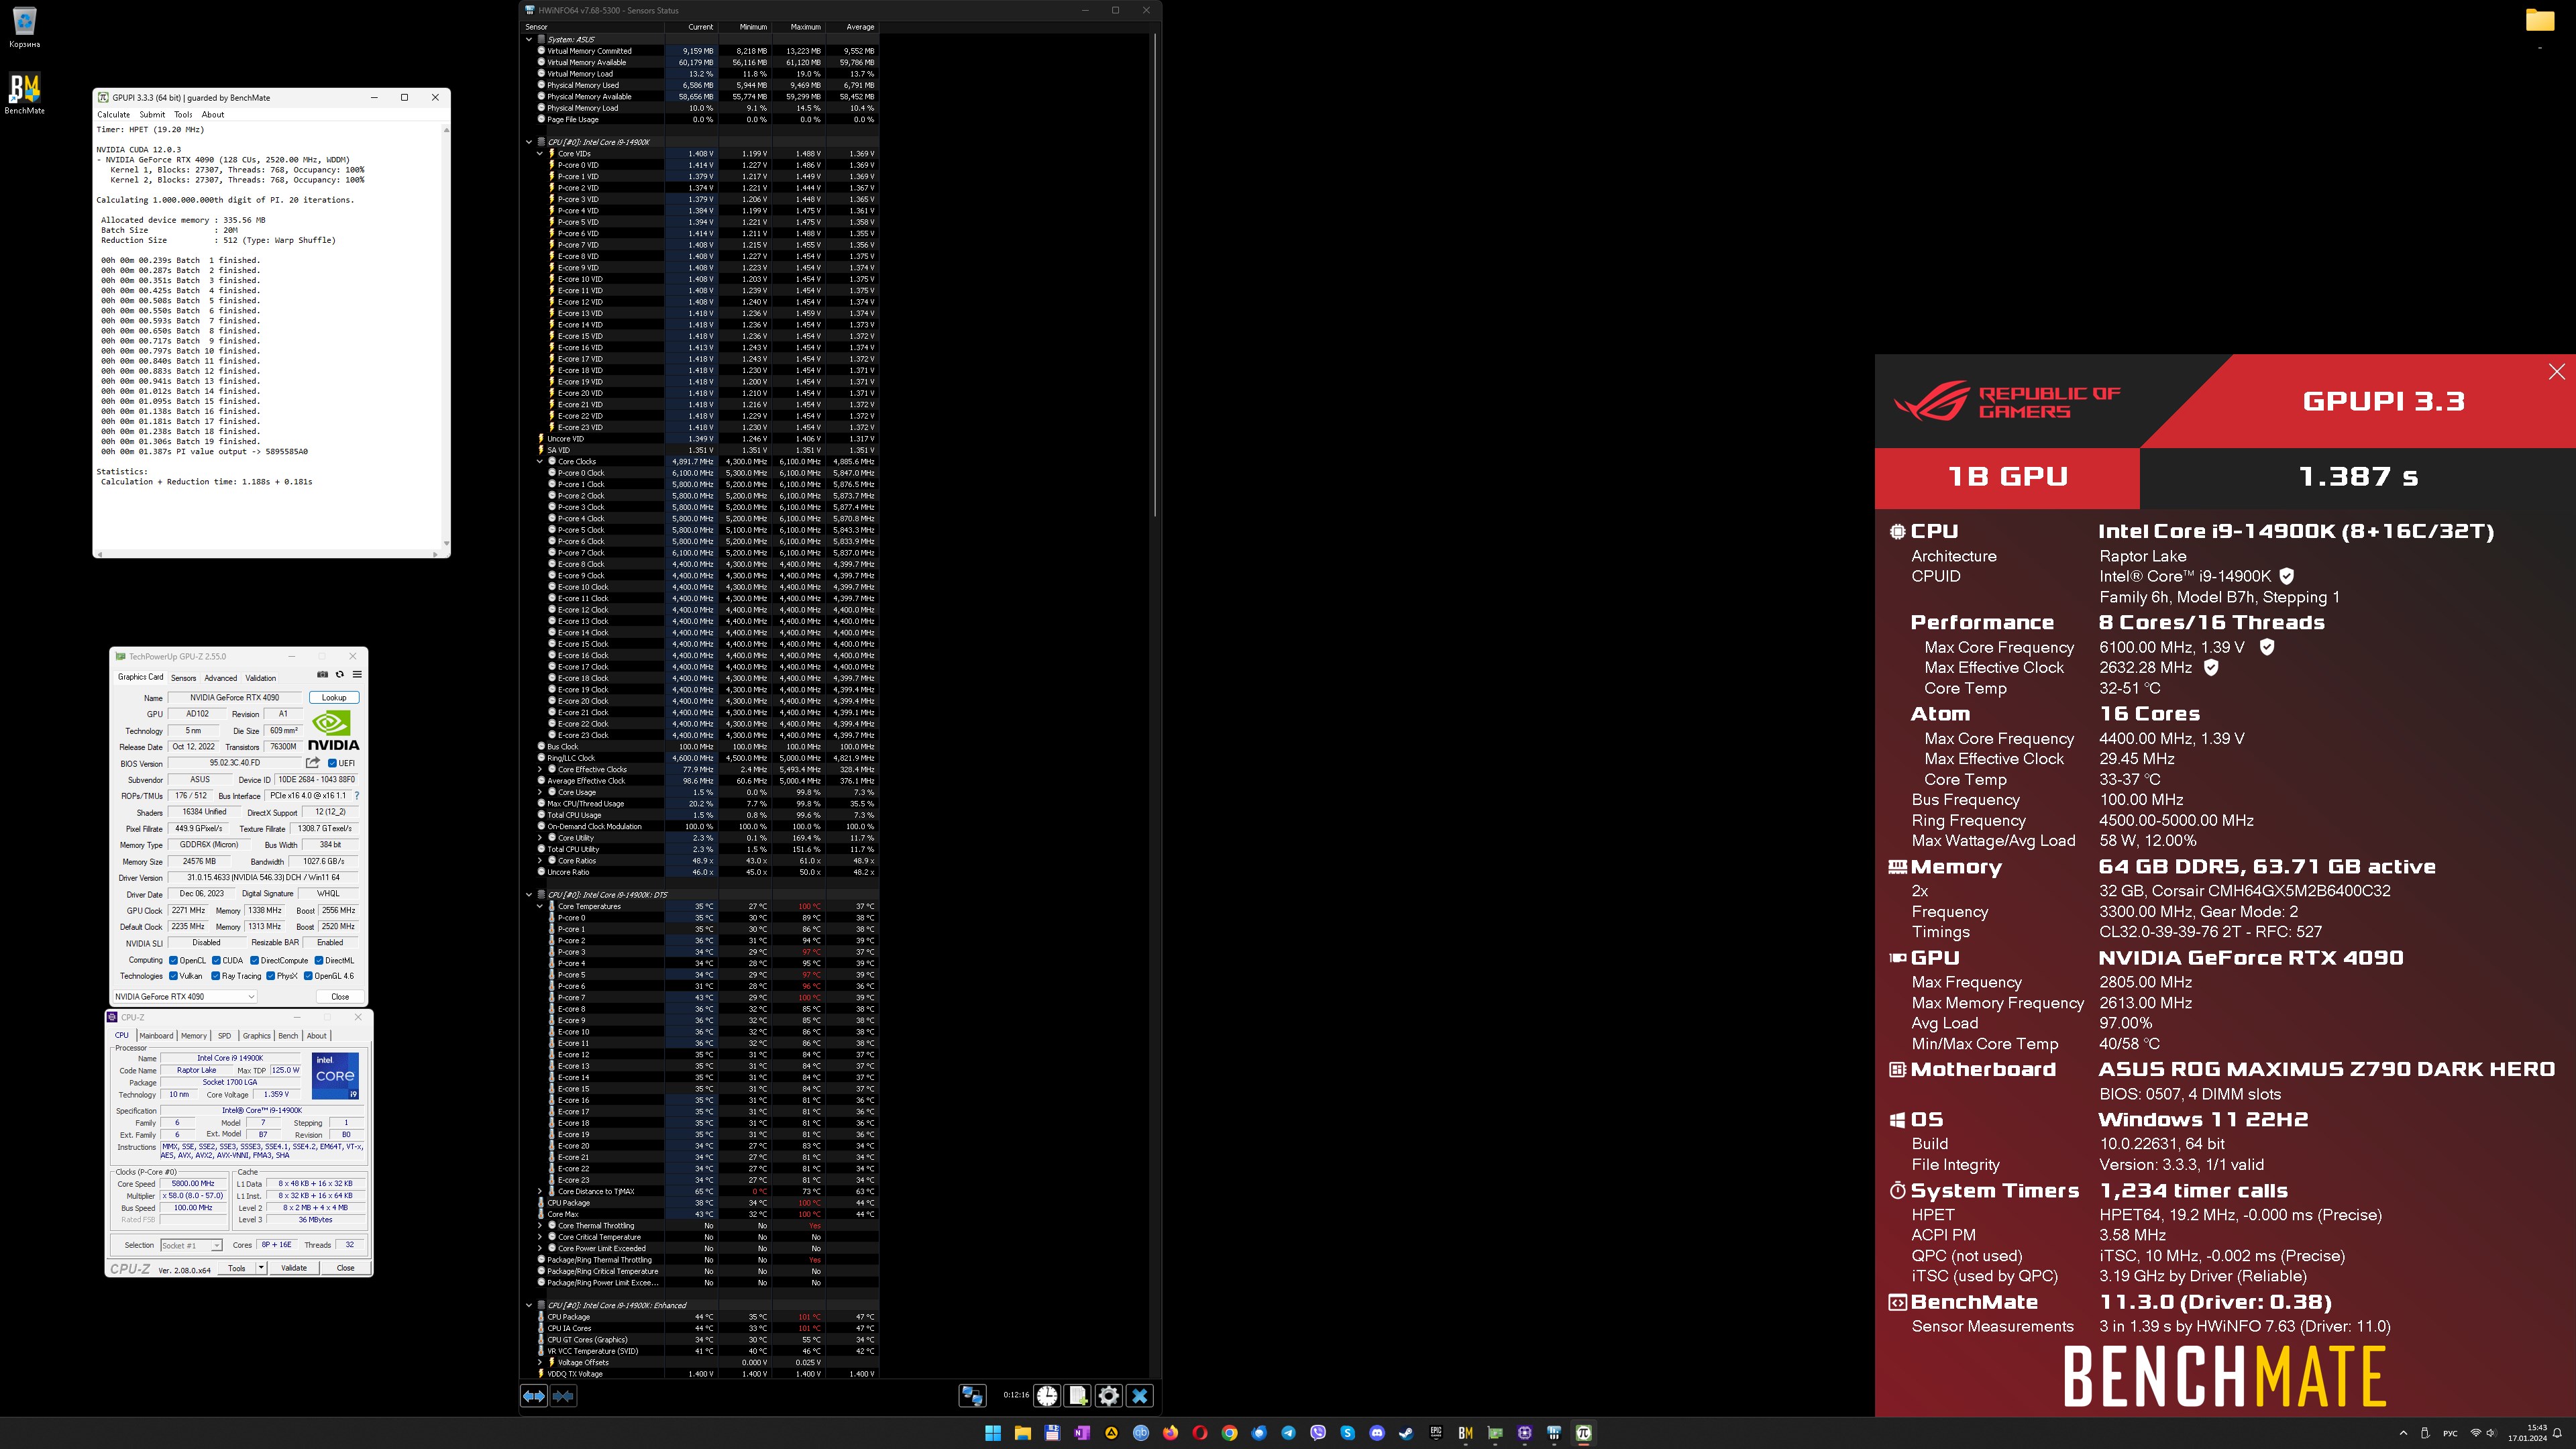Expand the Core Effective Clocks row
2576x1449 pixels.
point(540,769)
